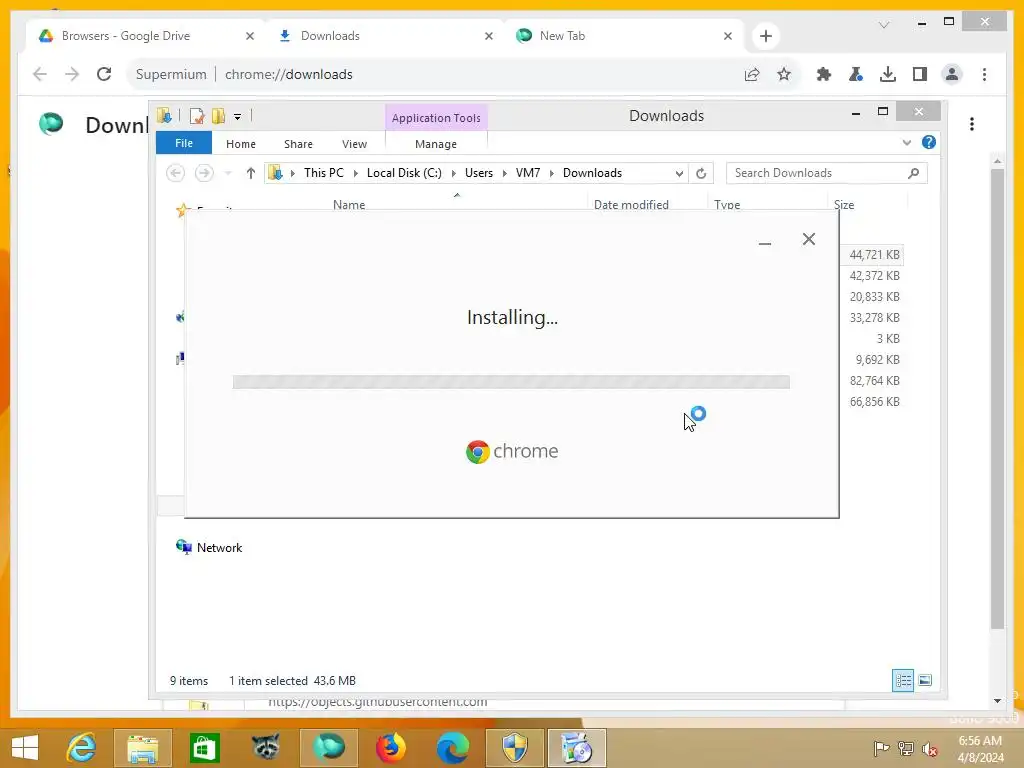Refresh the Downloads folder view
The height and width of the screenshot is (768, 1024).
coord(701,173)
